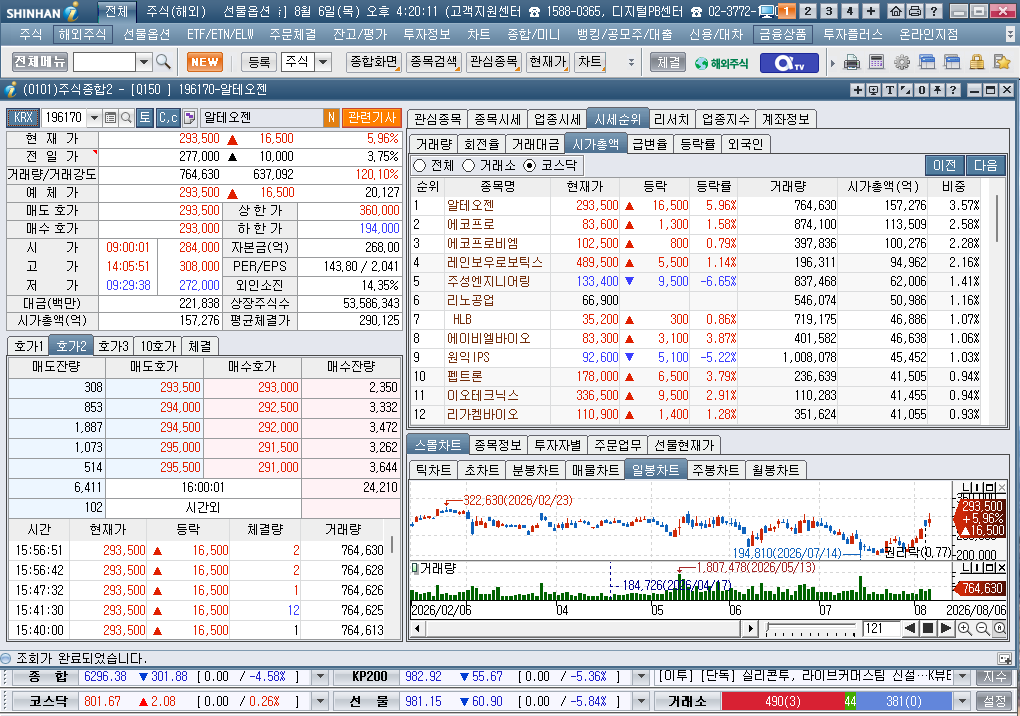Click the printer icon in the top toolbar

pos(852,62)
